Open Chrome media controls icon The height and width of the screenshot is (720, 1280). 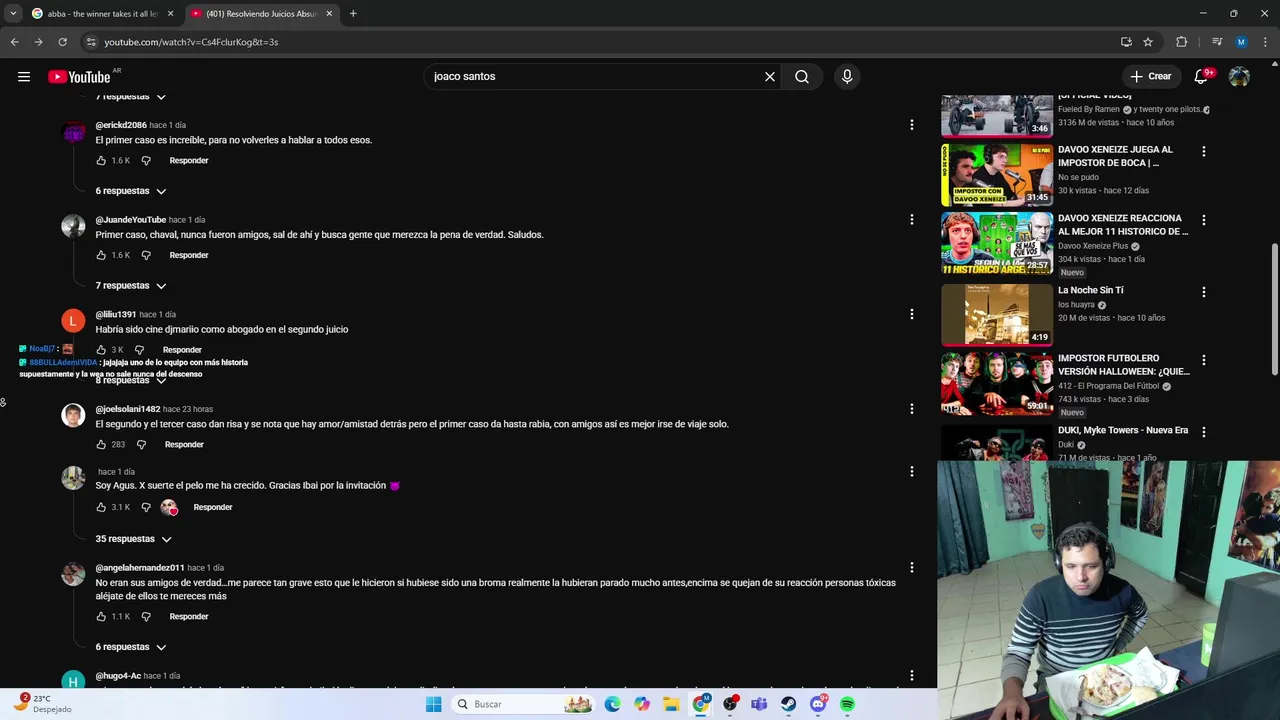point(1217,42)
